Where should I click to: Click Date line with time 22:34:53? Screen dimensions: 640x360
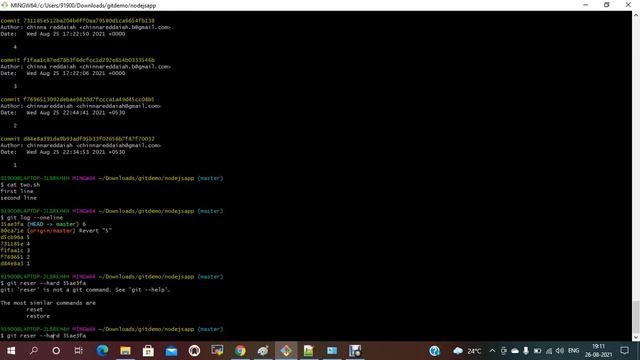(63, 152)
